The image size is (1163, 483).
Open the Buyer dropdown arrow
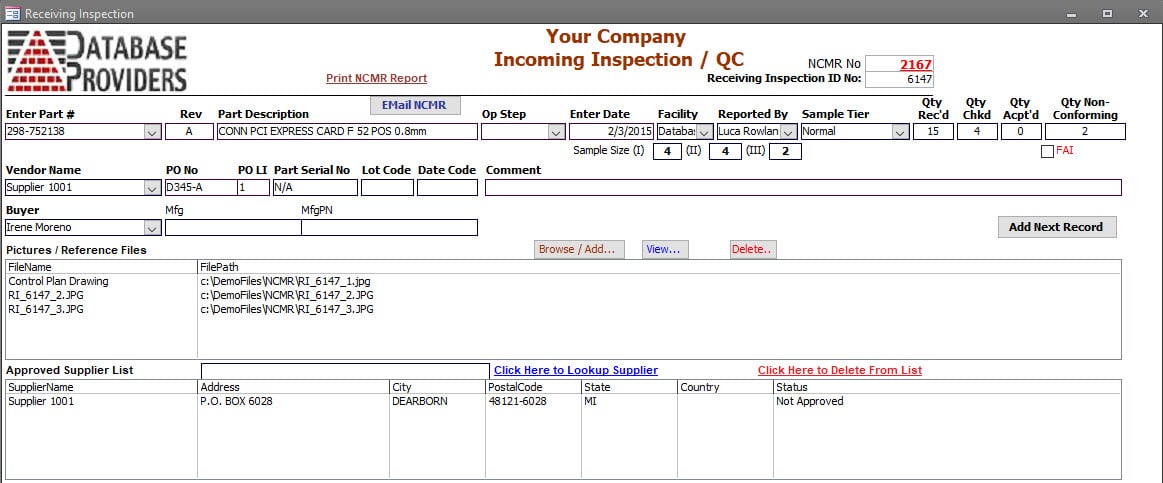152,228
